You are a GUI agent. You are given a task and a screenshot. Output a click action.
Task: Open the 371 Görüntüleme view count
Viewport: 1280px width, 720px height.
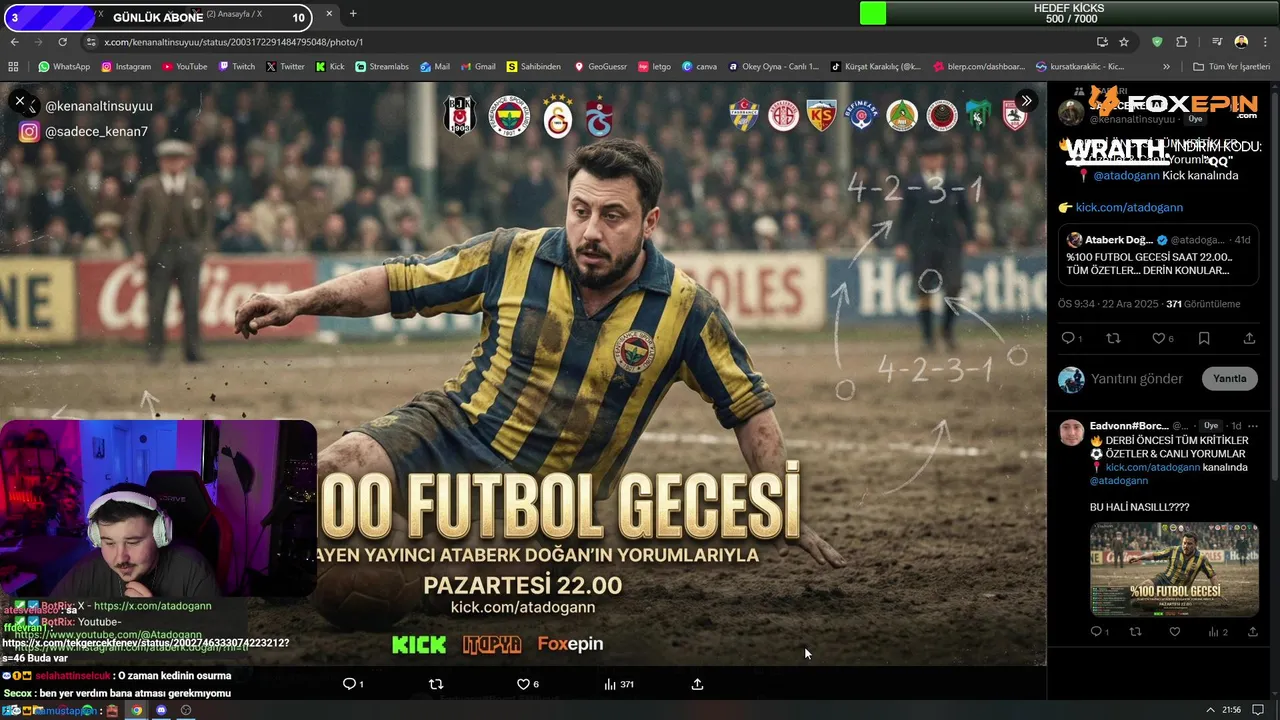[1203, 304]
